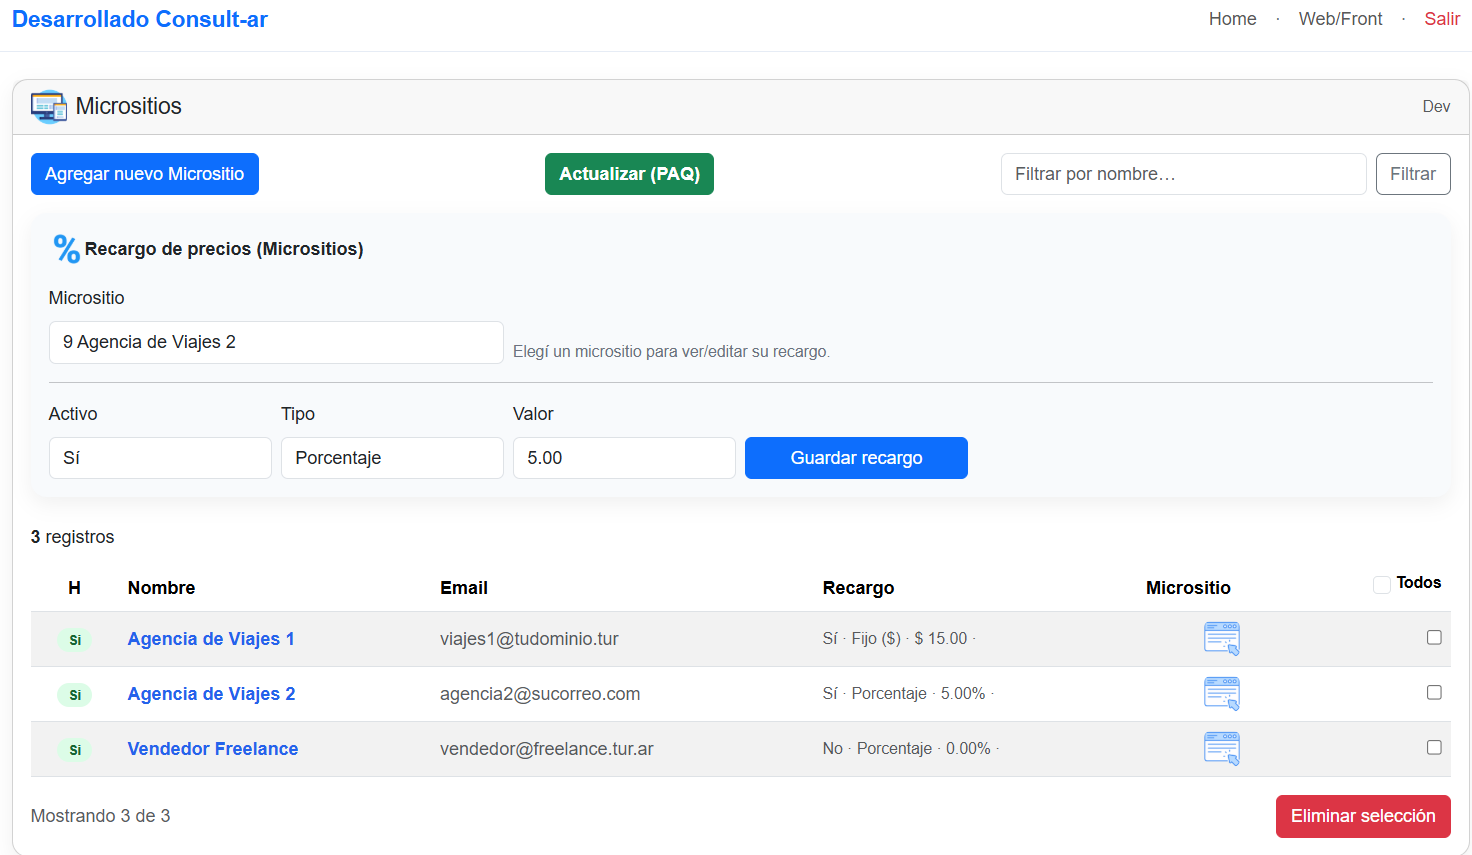
Task: Check the Todos select-all checkbox
Action: [x=1382, y=585]
